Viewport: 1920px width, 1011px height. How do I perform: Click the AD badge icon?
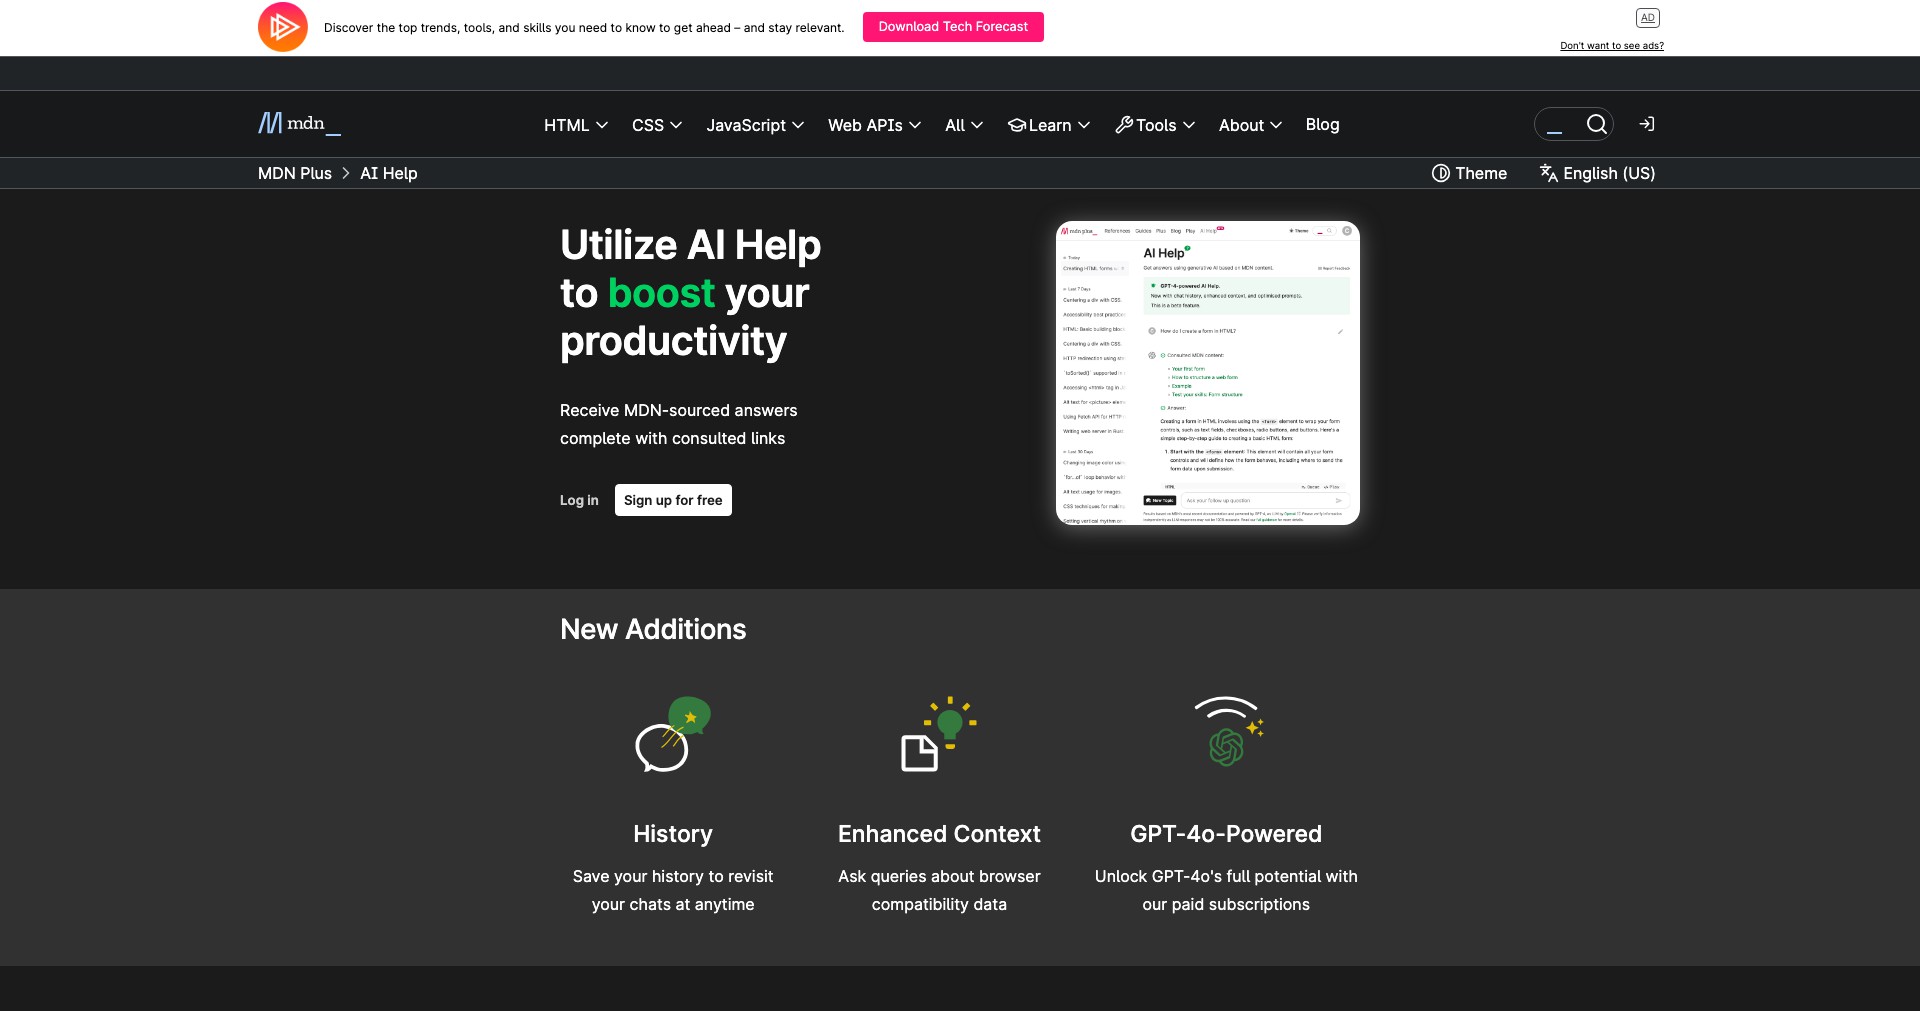pyautogui.click(x=1648, y=18)
